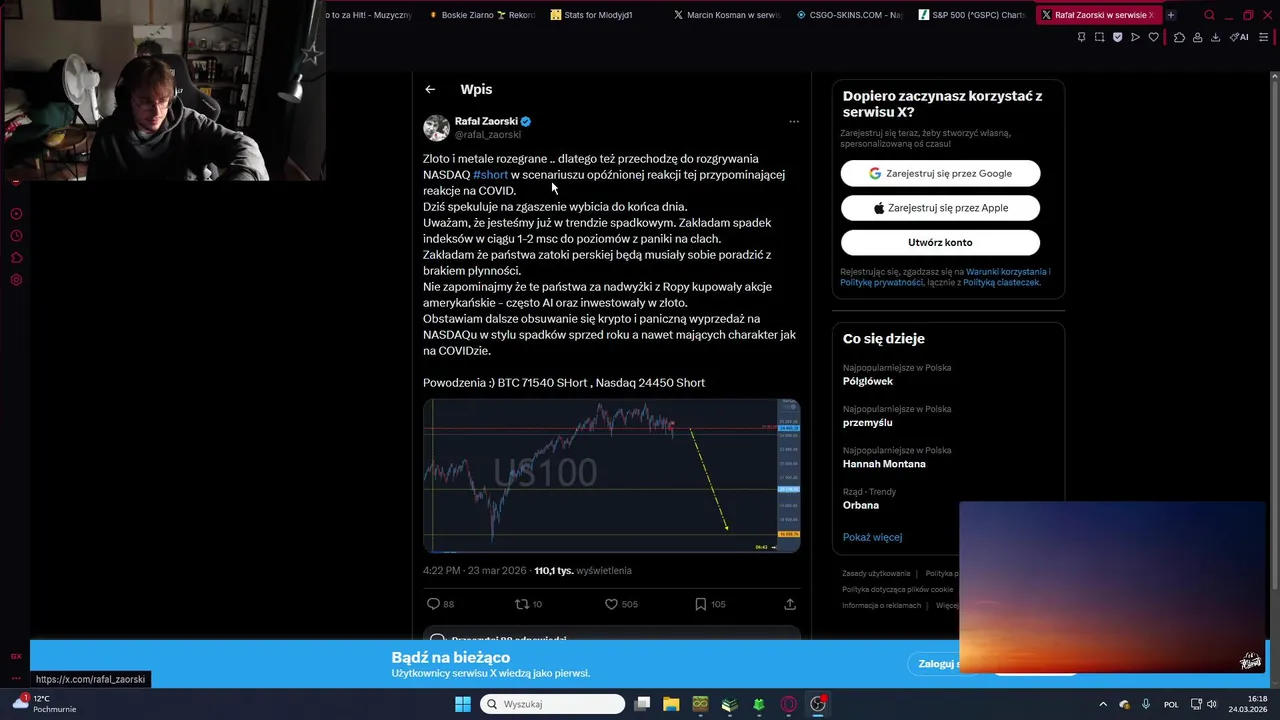
Task: Open the Task View taskbar icon
Action: [642, 704]
